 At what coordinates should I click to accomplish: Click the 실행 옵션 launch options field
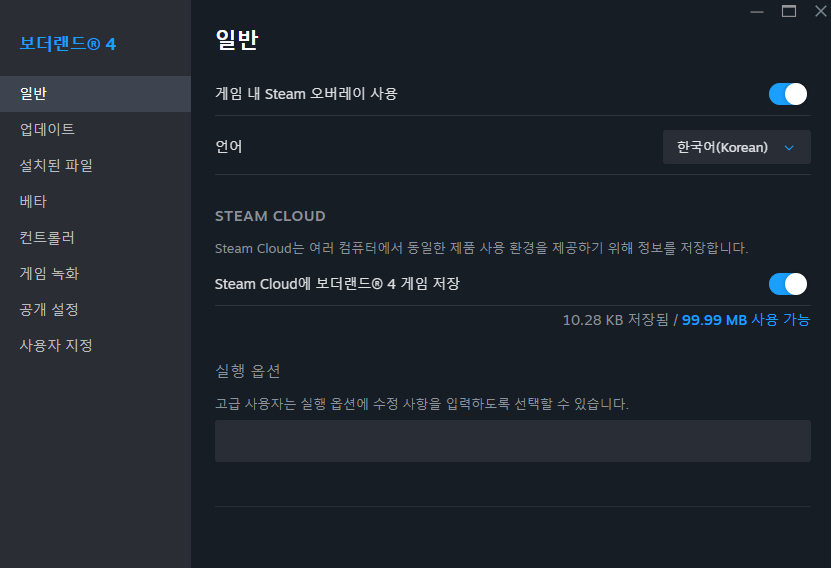[x=512, y=441]
